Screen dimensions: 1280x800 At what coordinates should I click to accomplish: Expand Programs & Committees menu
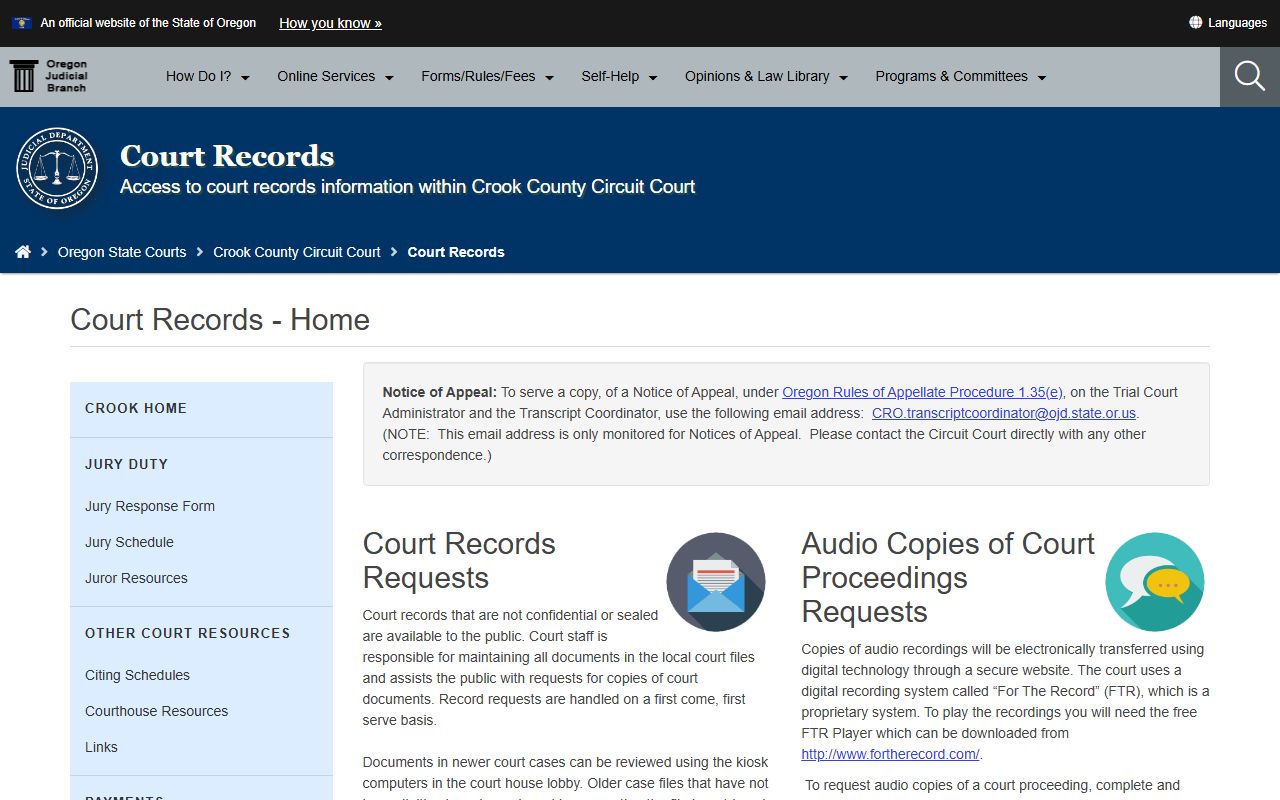(x=961, y=76)
